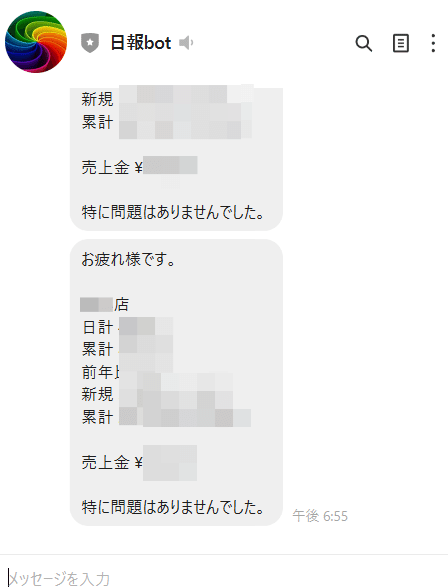Click the muted speaker icon beside 日報bot
The height and width of the screenshot is (587, 448).
point(186,43)
